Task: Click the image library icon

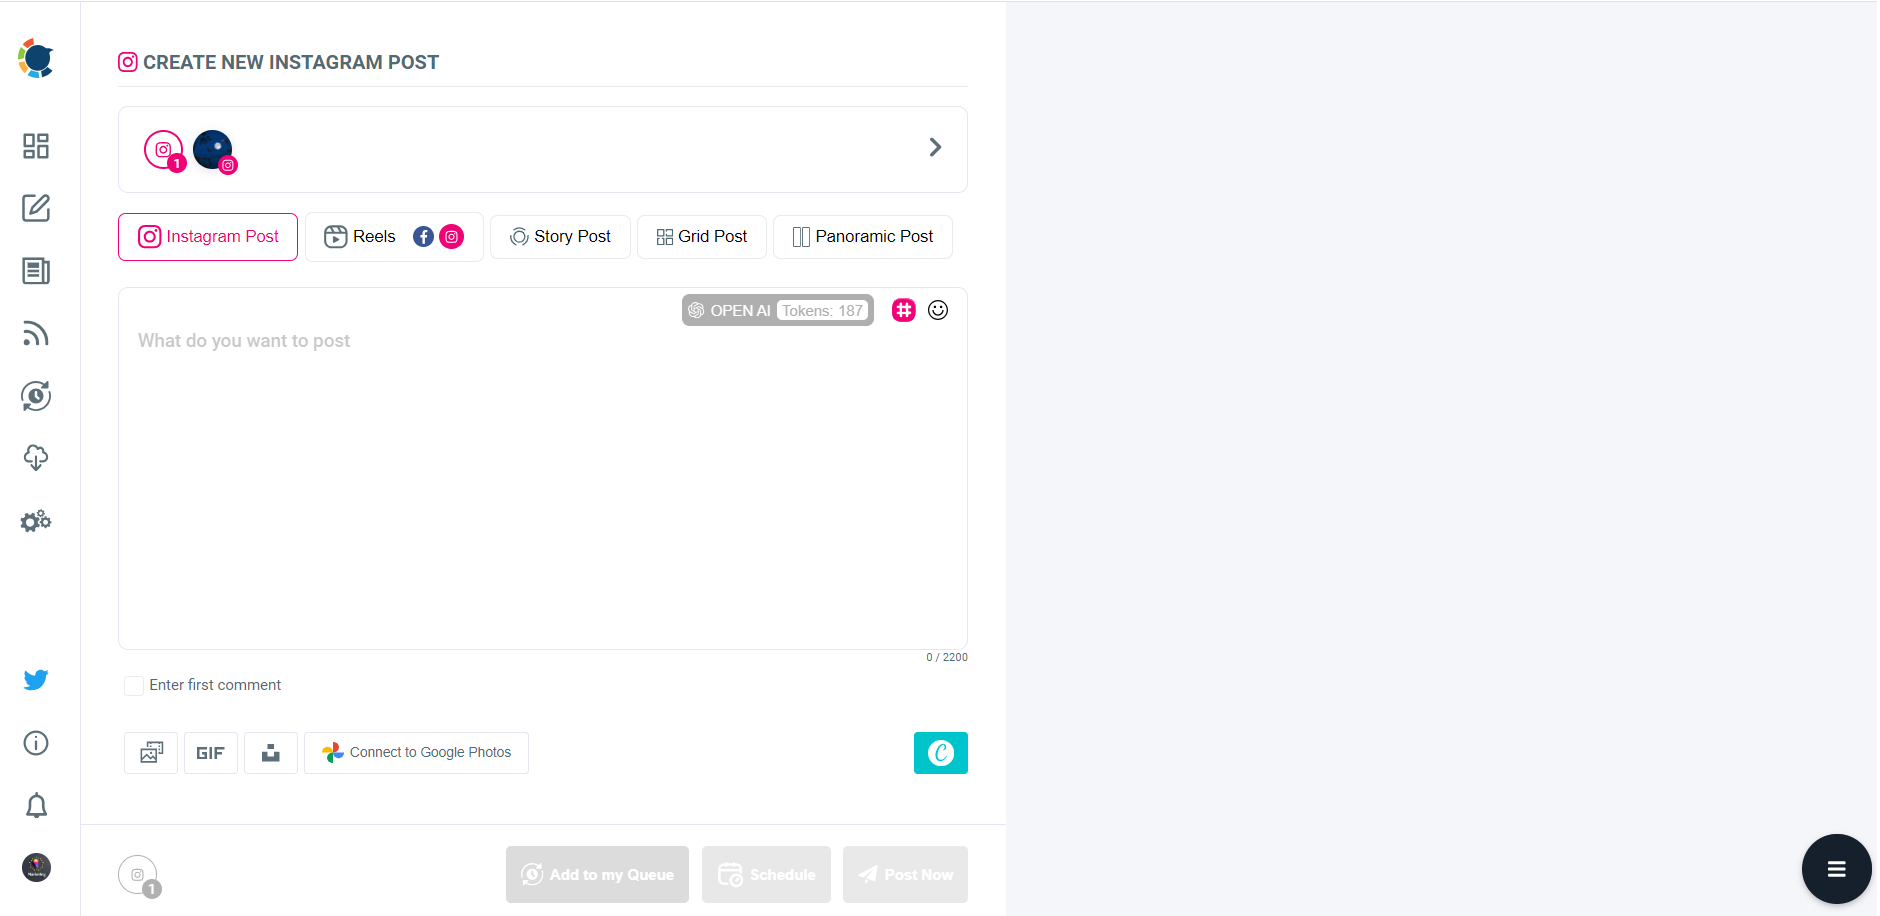Action: 150,752
